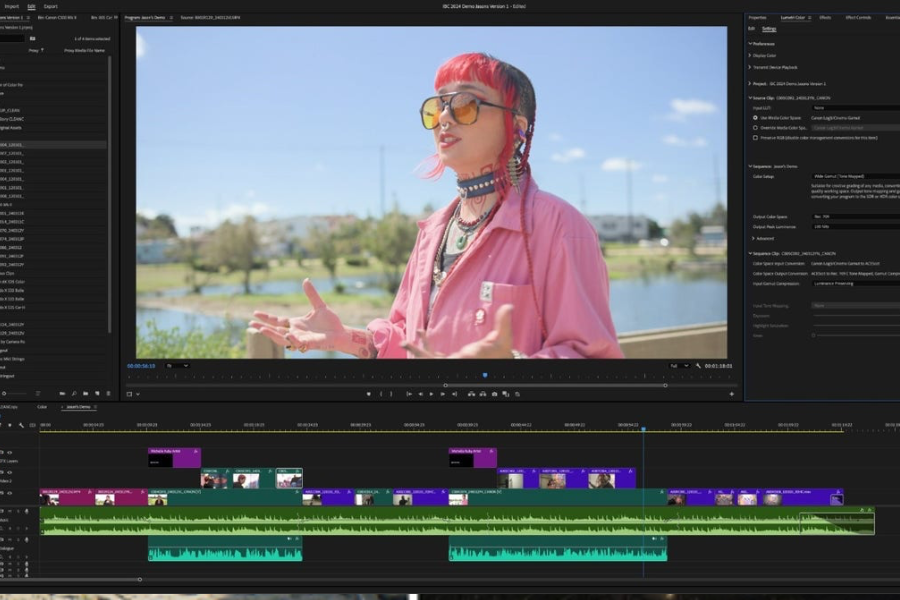Step forward one frame in program monitor
The height and width of the screenshot is (600, 900).
443,394
